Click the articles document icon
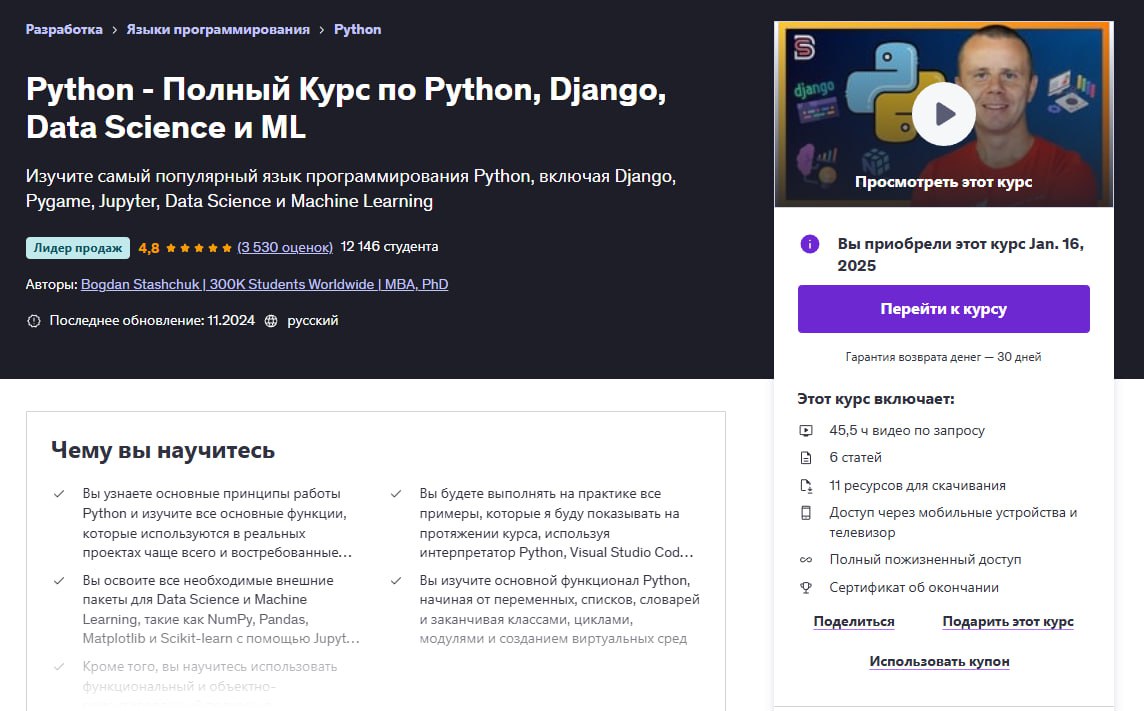This screenshot has height=711, width=1144. pos(805,458)
